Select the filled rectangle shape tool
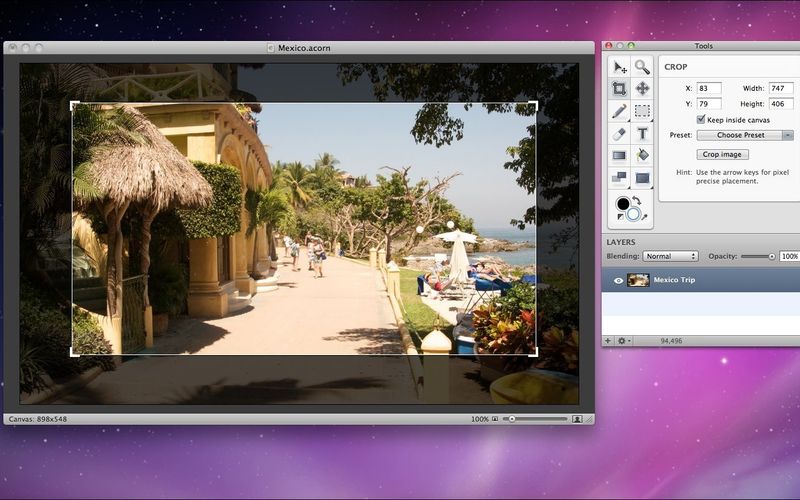Screen dimensions: 800x500 tap(642, 178)
